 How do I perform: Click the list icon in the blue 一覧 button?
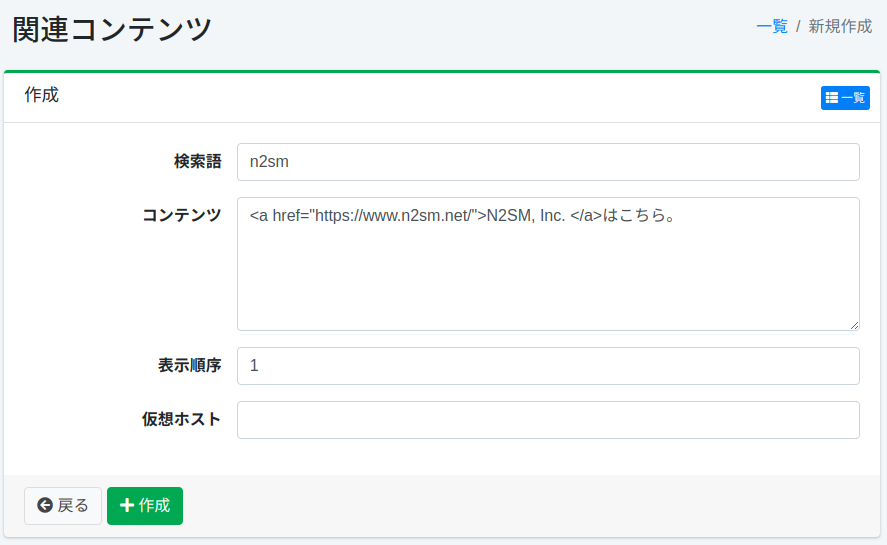click(x=831, y=98)
